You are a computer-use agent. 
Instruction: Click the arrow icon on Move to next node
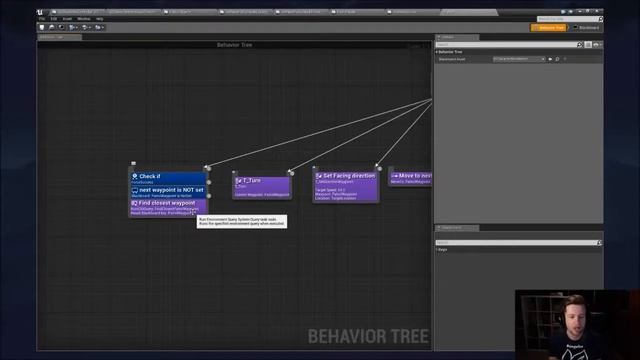(x=394, y=176)
